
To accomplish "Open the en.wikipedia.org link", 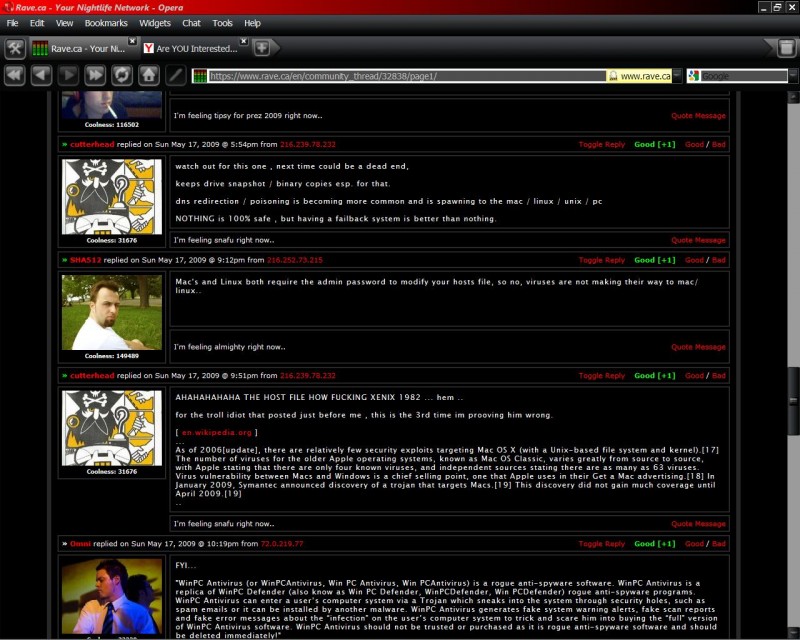I will point(217,433).
